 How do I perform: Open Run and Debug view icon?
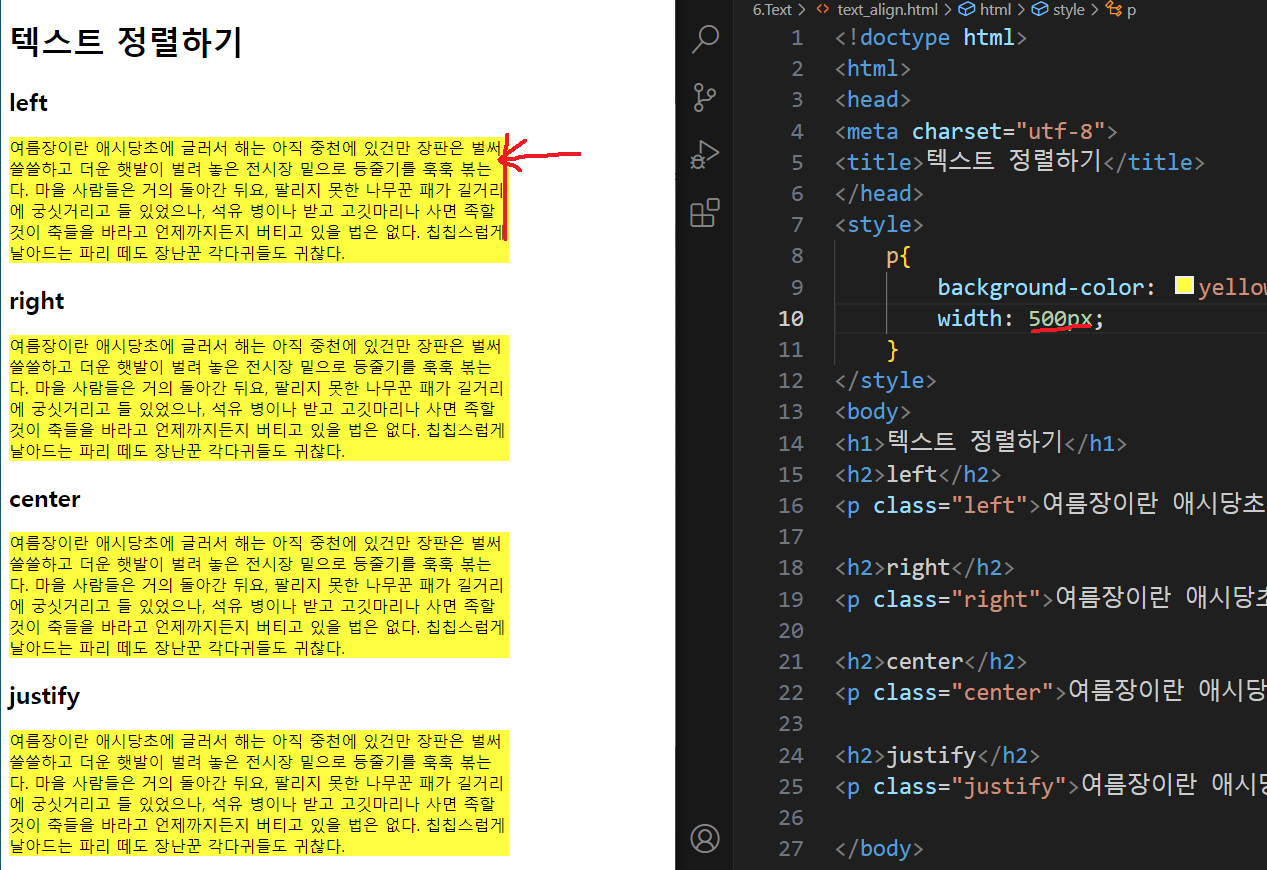(705, 155)
